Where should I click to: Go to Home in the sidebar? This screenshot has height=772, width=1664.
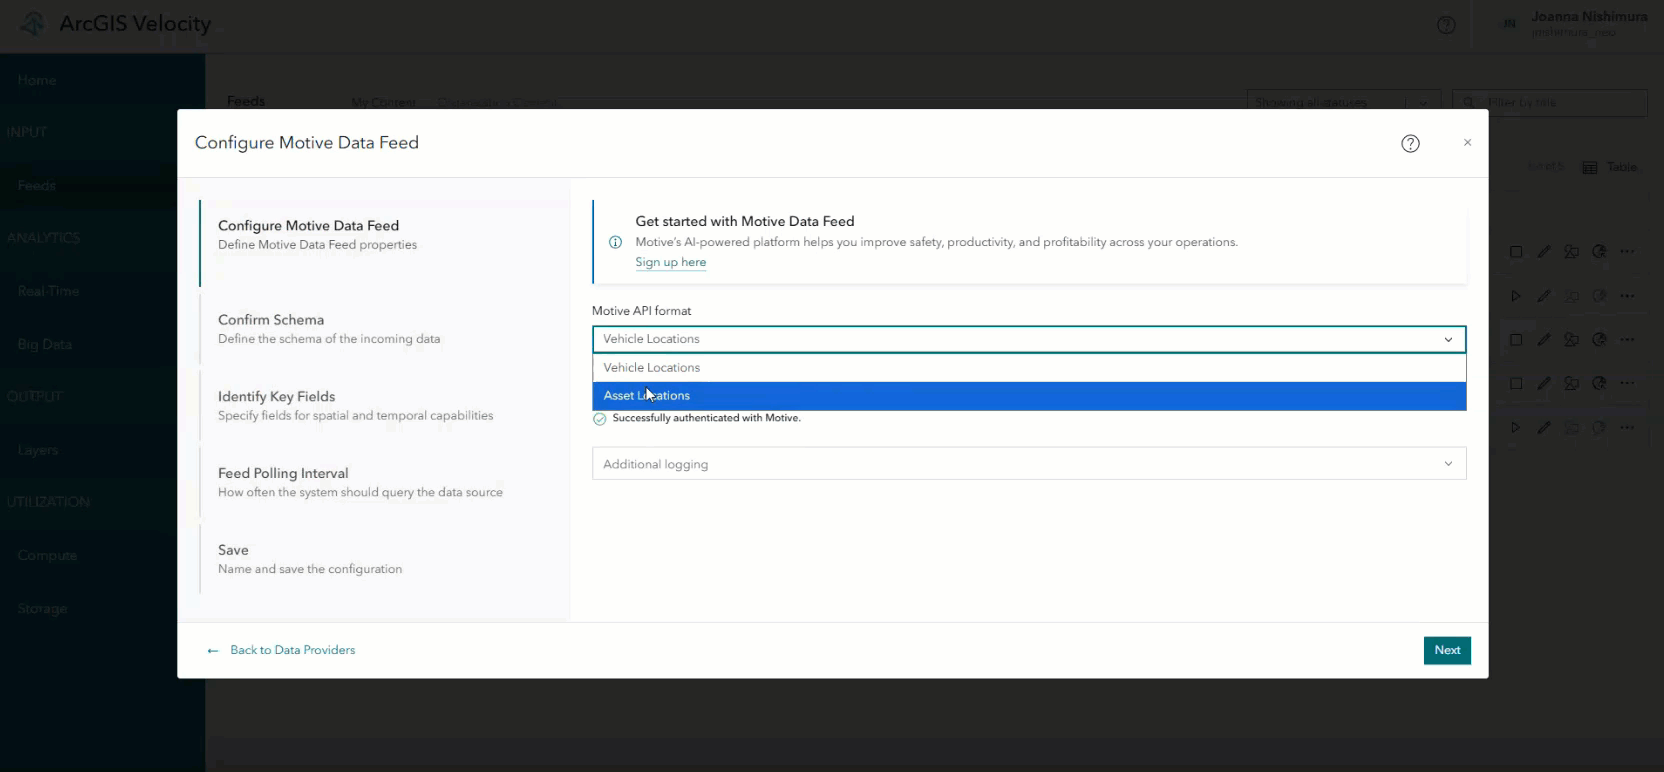[37, 80]
